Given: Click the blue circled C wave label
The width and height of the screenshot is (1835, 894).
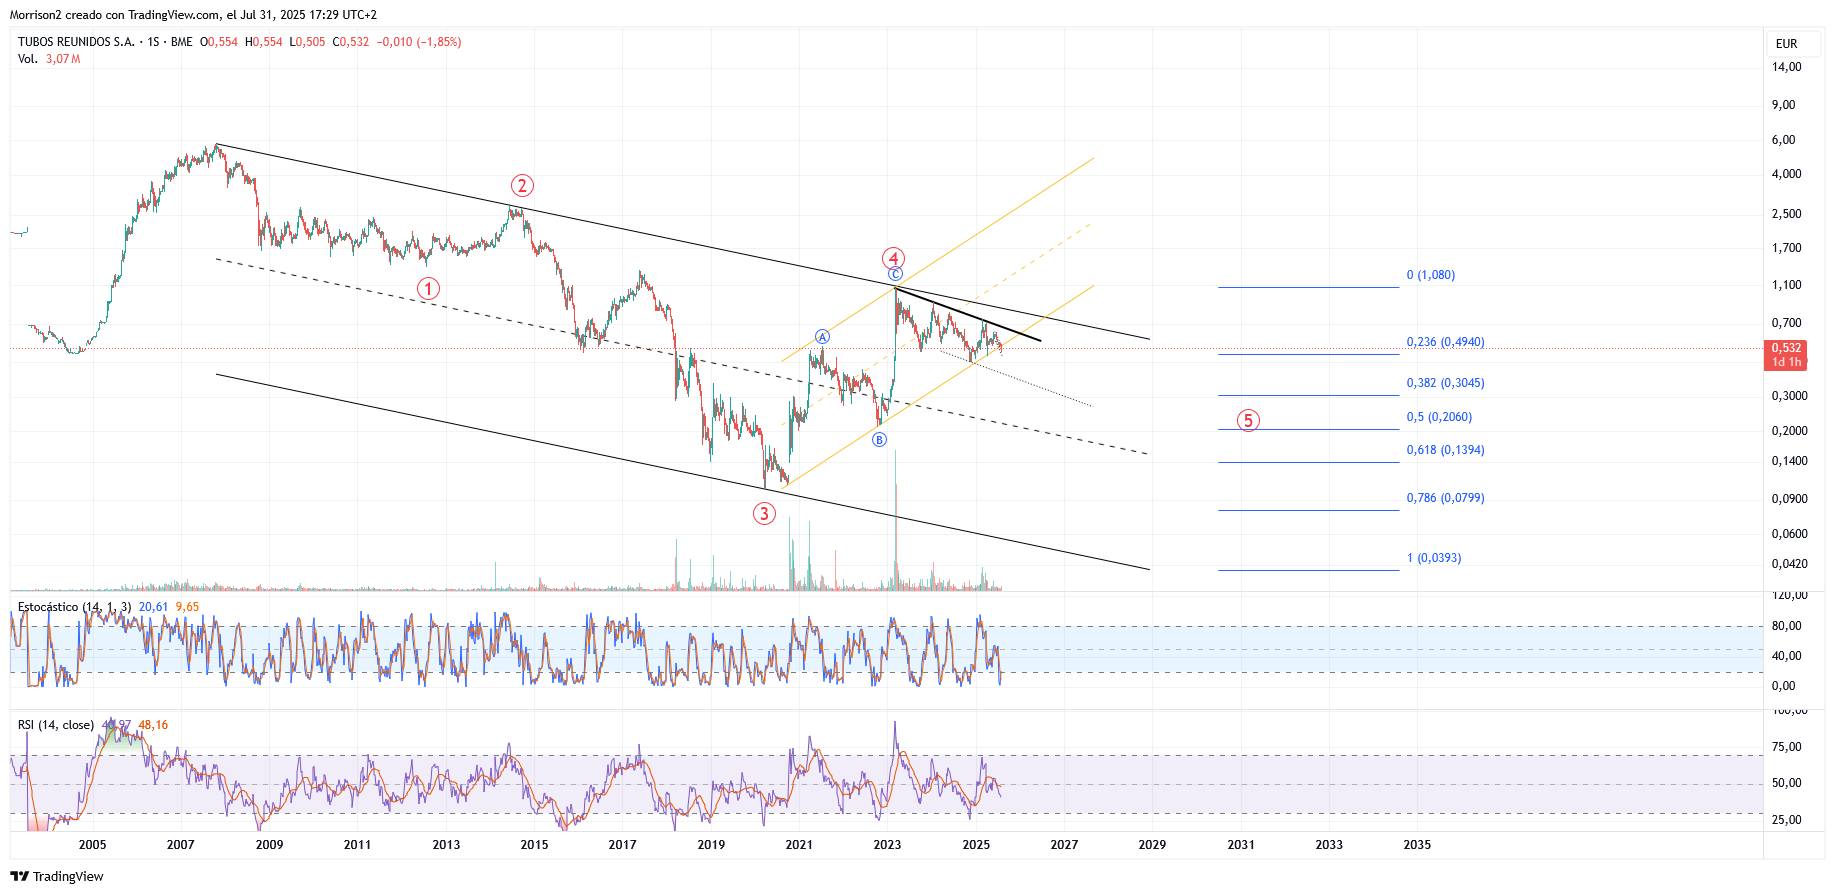Looking at the screenshot, I should coord(895,274).
